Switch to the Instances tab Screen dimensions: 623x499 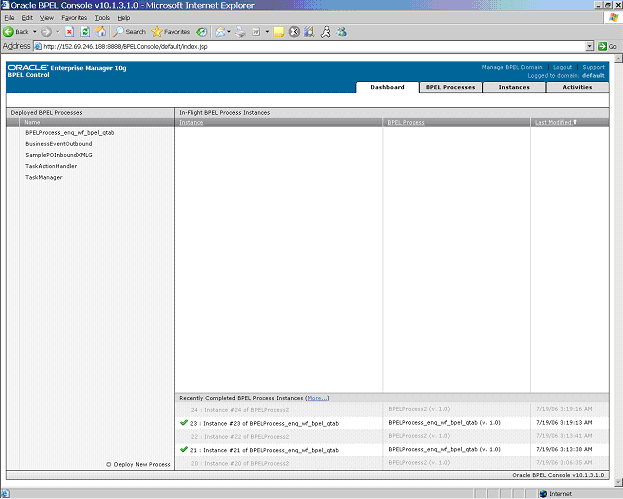coord(514,87)
